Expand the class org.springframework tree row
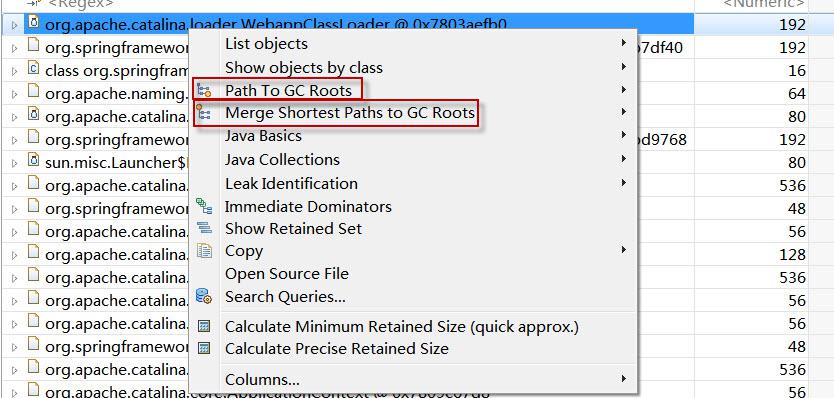This screenshot has height=398, width=834. 14,71
